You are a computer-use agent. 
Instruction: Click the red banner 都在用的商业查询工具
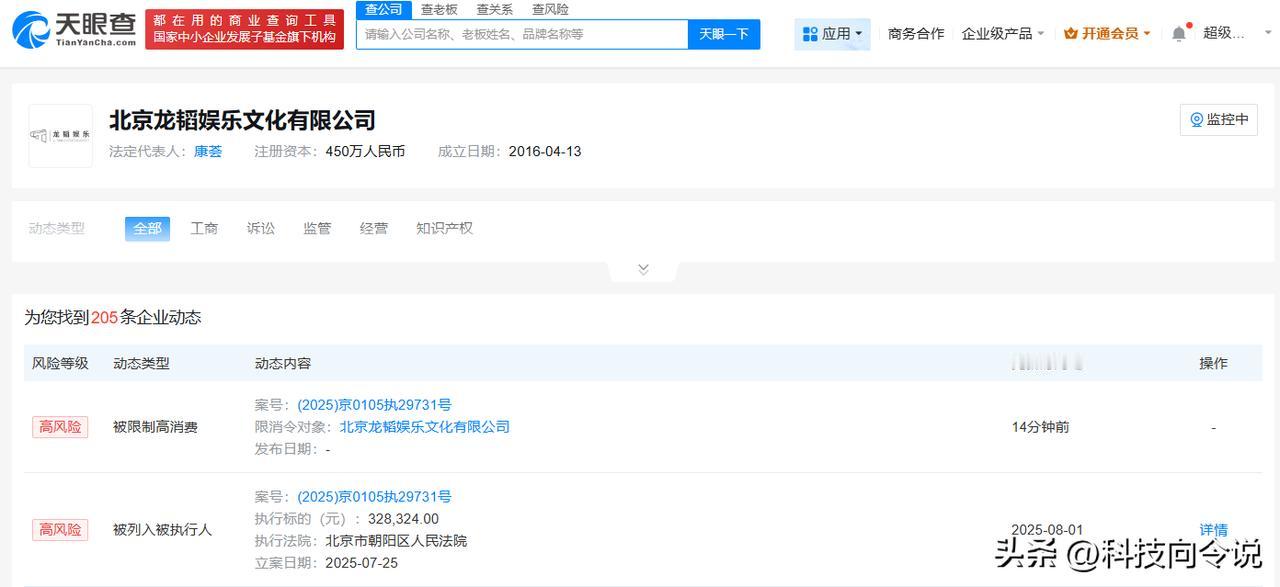point(244,29)
